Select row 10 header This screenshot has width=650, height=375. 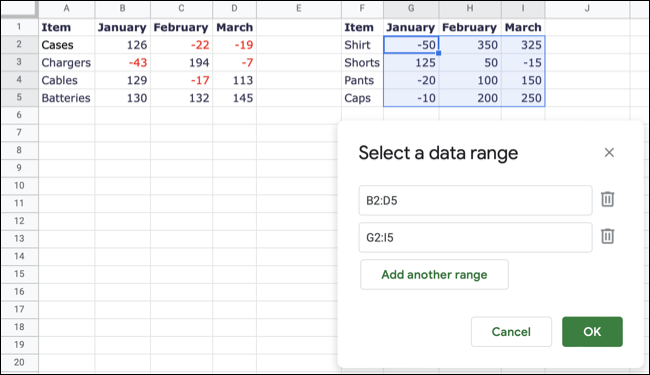click(19, 186)
